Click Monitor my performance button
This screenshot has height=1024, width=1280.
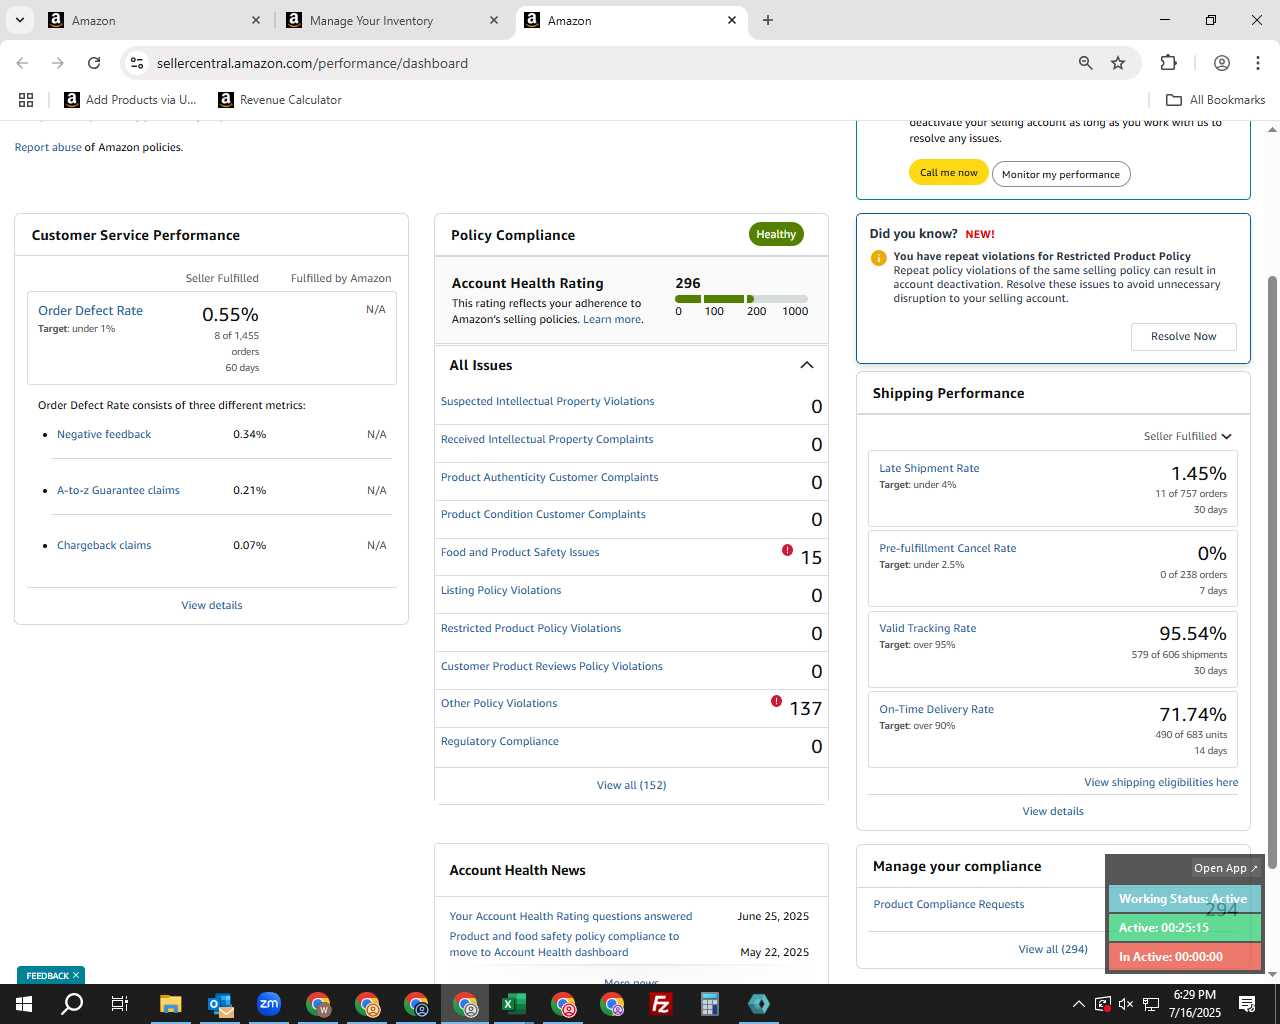1061,174
